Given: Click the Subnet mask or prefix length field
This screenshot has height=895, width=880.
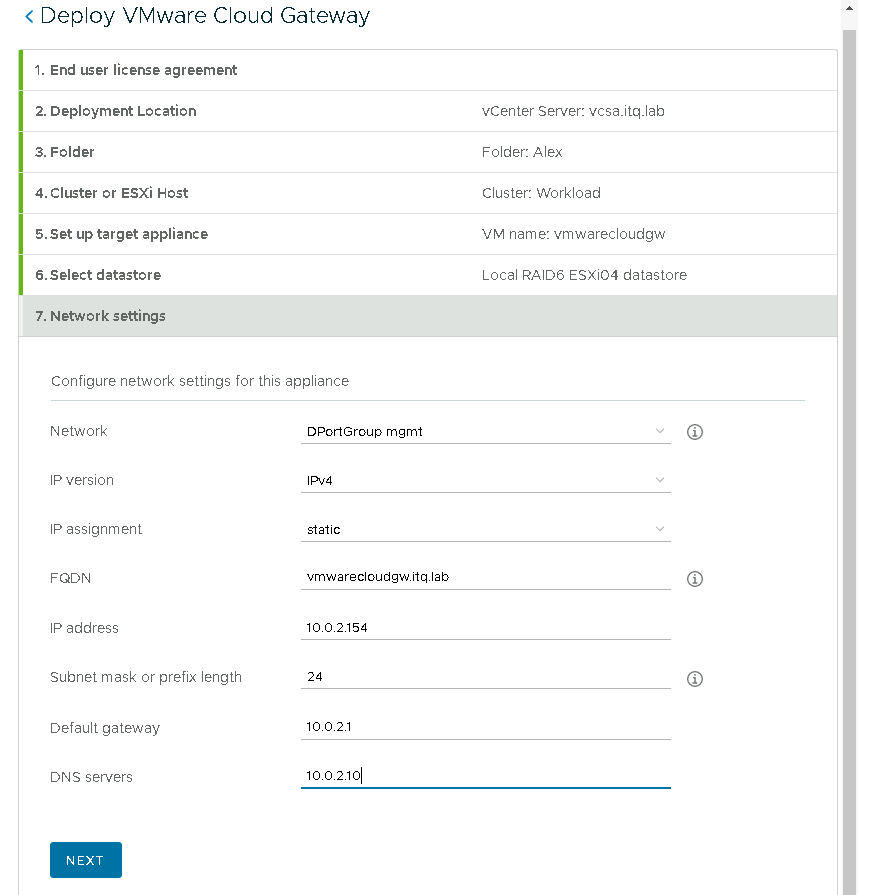Looking at the screenshot, I should [x=486, y=677].
